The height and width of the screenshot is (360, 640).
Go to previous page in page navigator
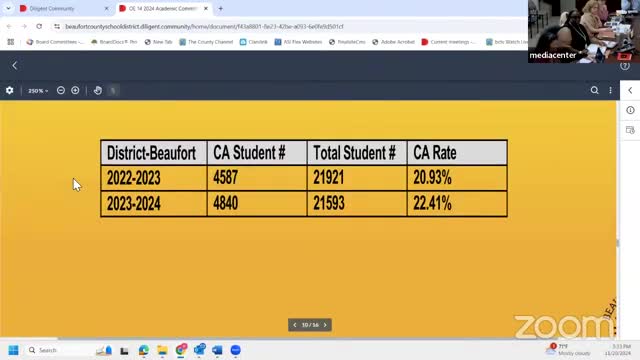pos(295,325)
